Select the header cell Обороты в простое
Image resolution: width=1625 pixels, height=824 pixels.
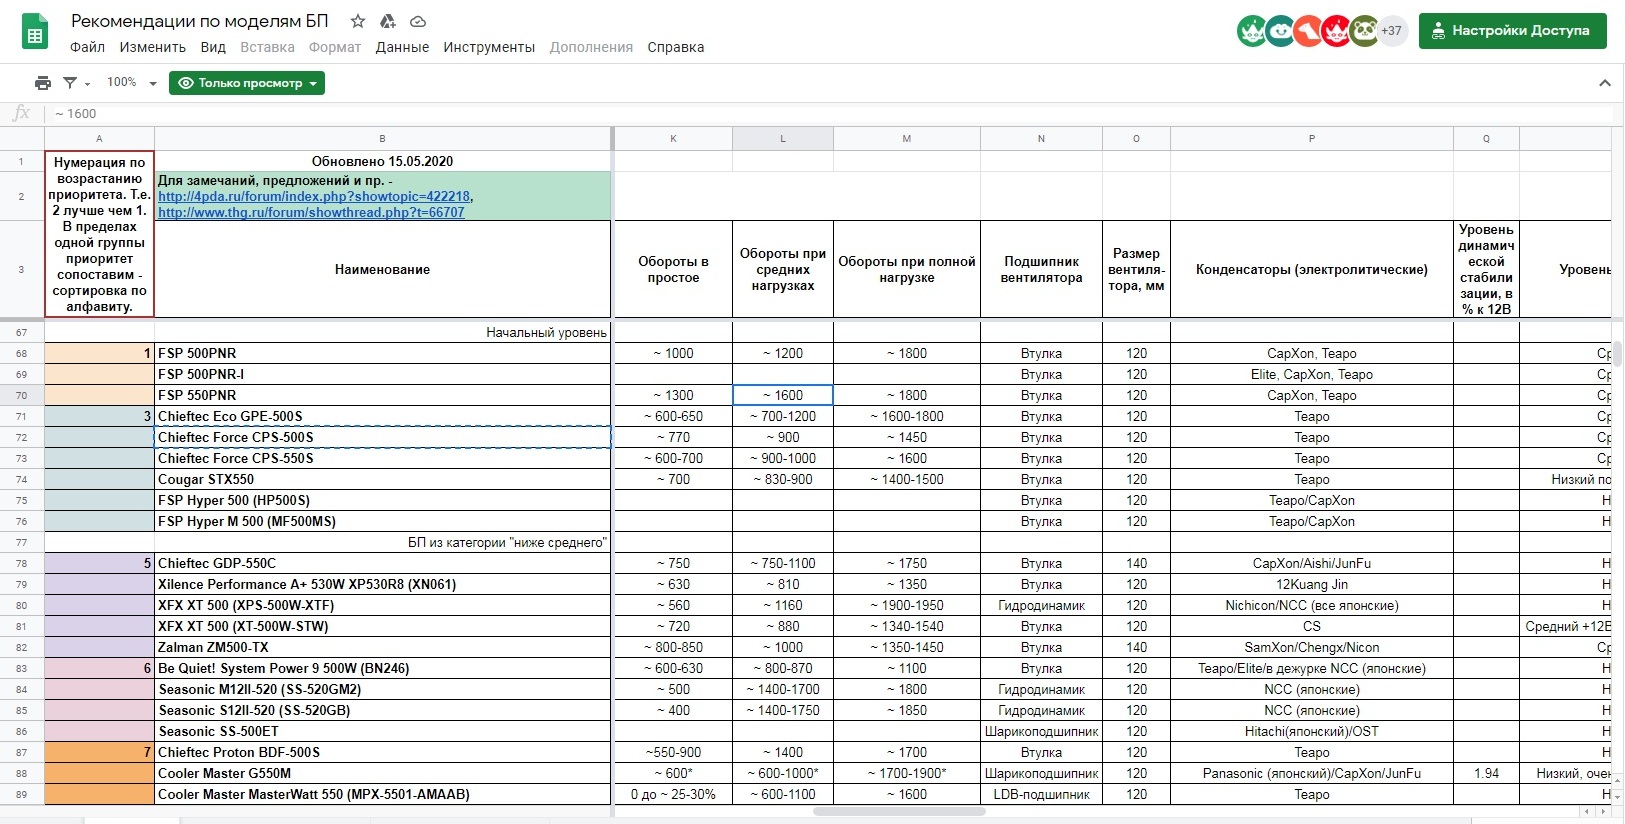coord(673,269)
